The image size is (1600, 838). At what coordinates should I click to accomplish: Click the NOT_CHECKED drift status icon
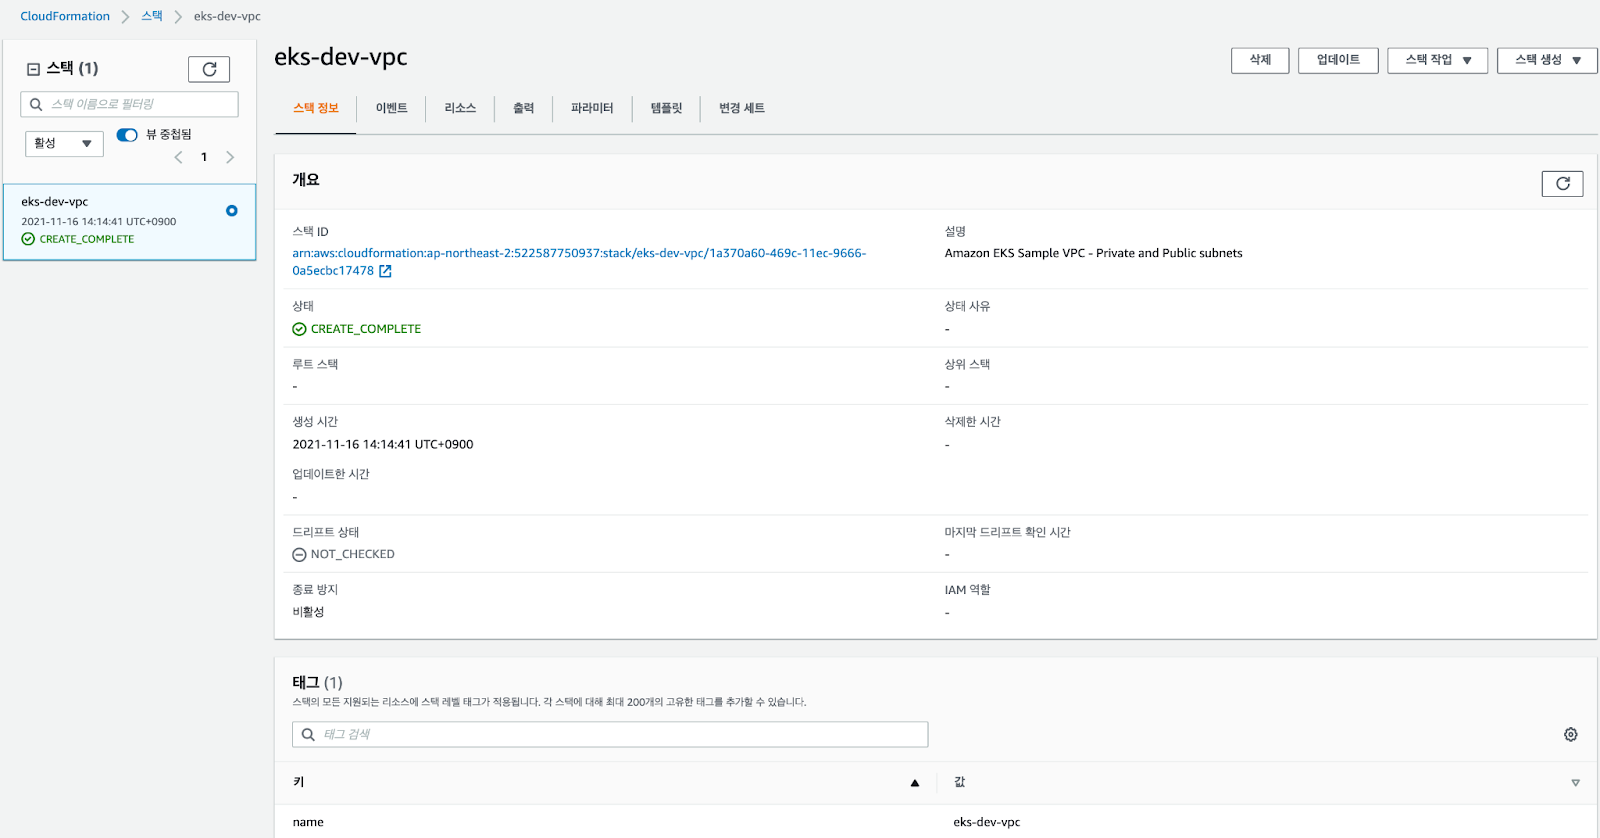299,555
